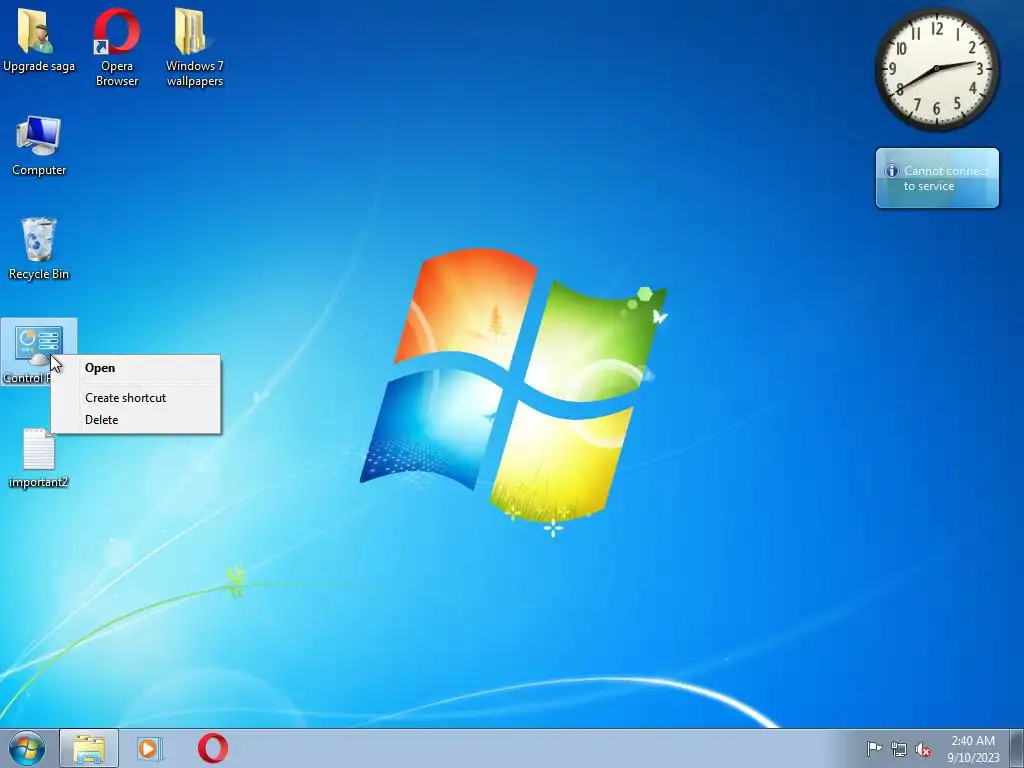Click the Cannot connect to service gadget

coord(937,178)
